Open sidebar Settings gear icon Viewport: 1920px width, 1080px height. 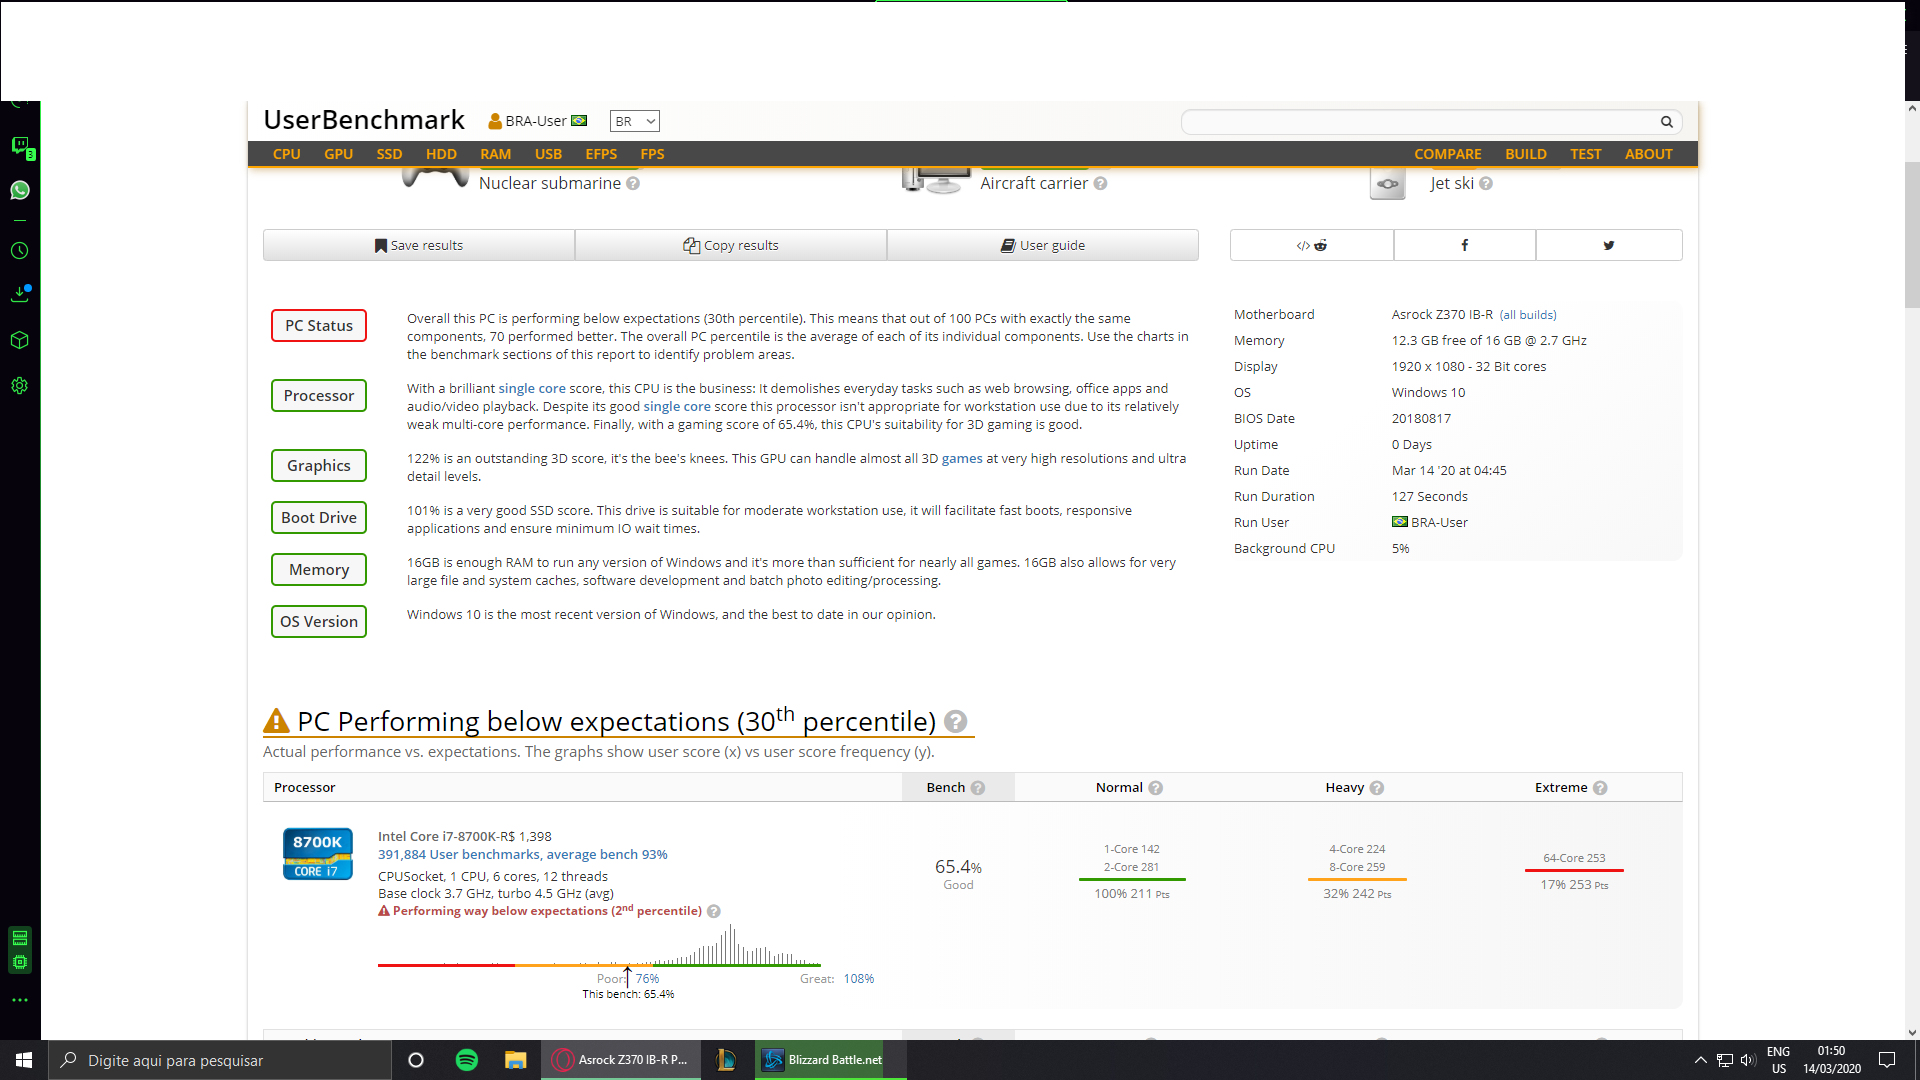(x=20, y=386)
